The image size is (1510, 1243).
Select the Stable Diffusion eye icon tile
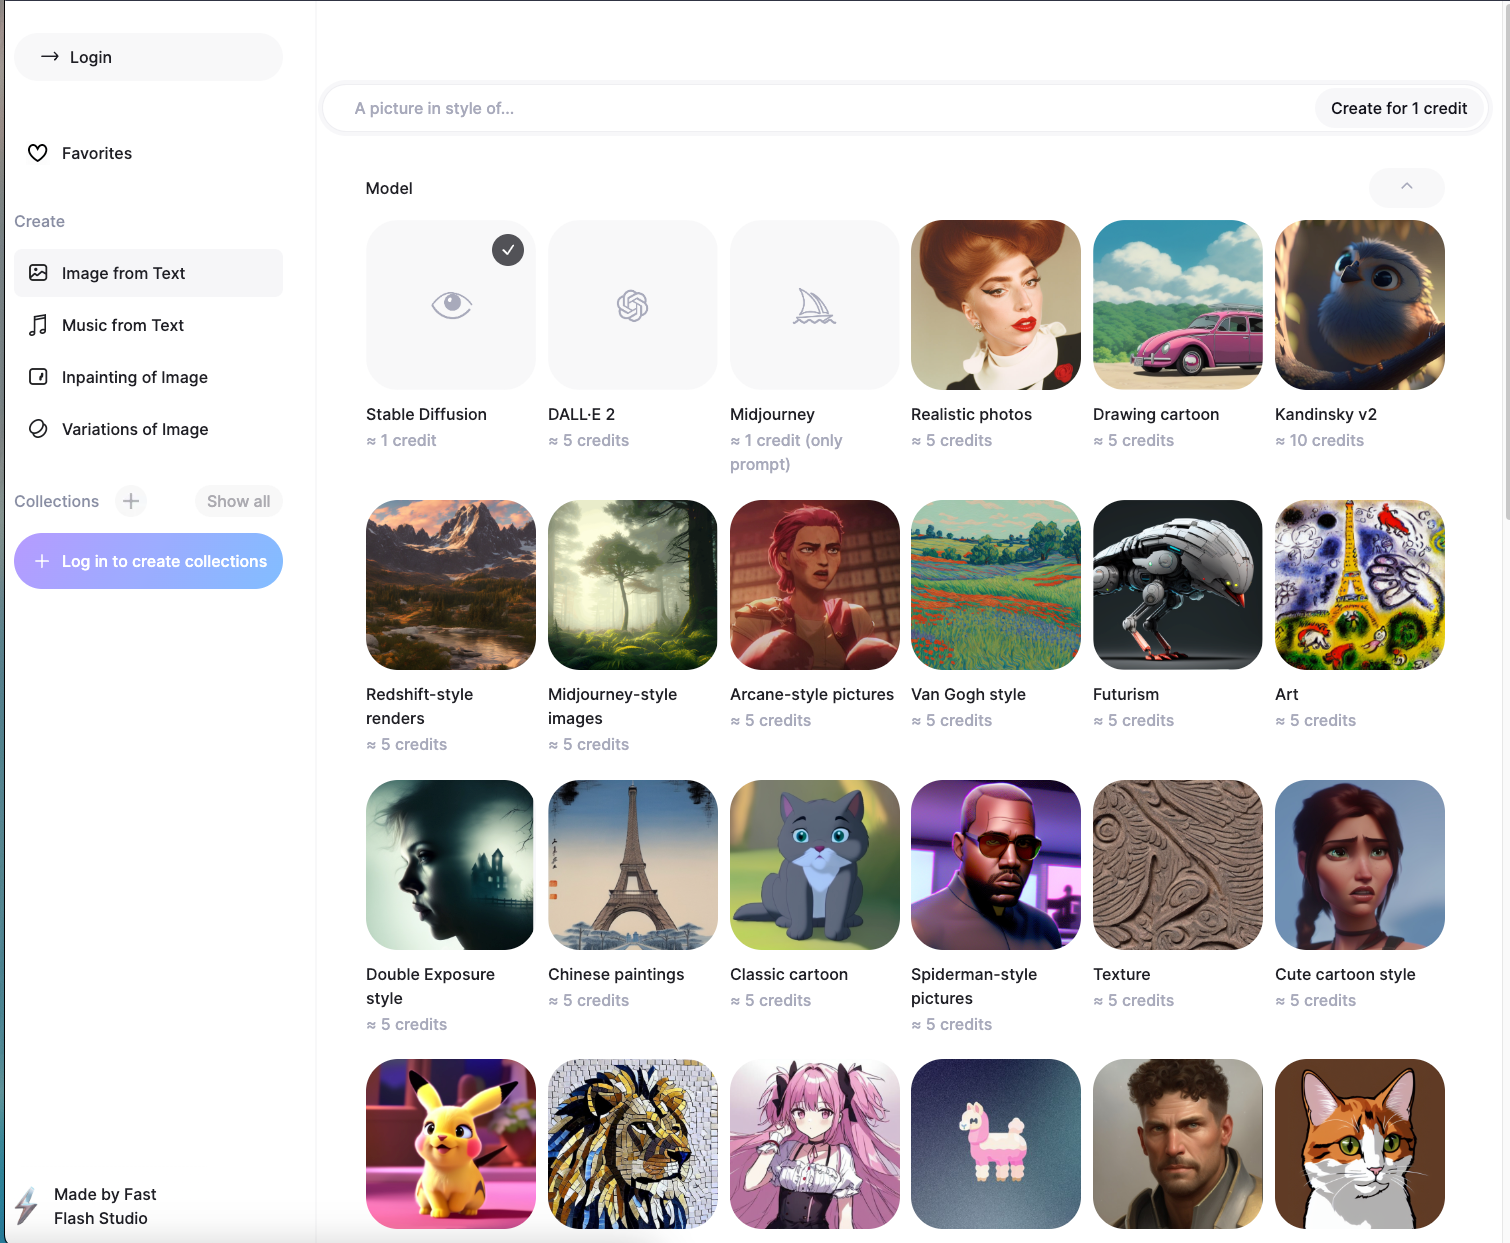point(451,305)
